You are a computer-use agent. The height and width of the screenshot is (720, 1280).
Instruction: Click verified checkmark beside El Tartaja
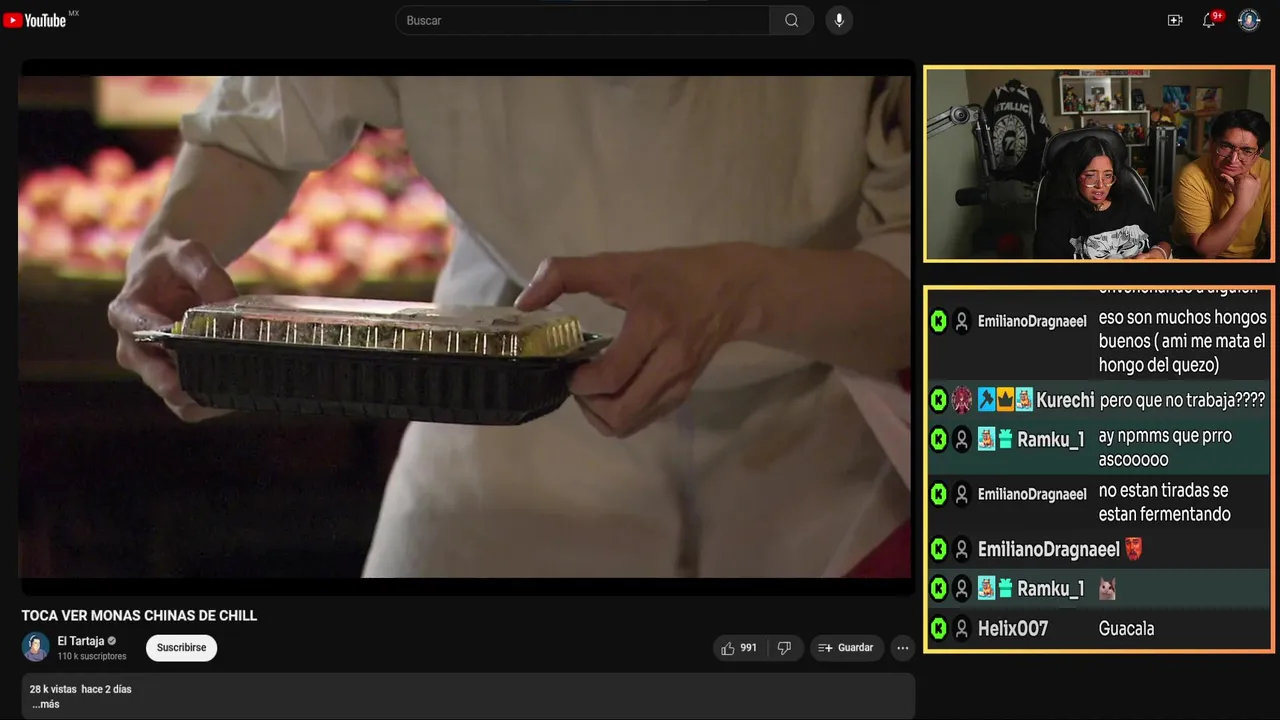(x=112, y=641)
